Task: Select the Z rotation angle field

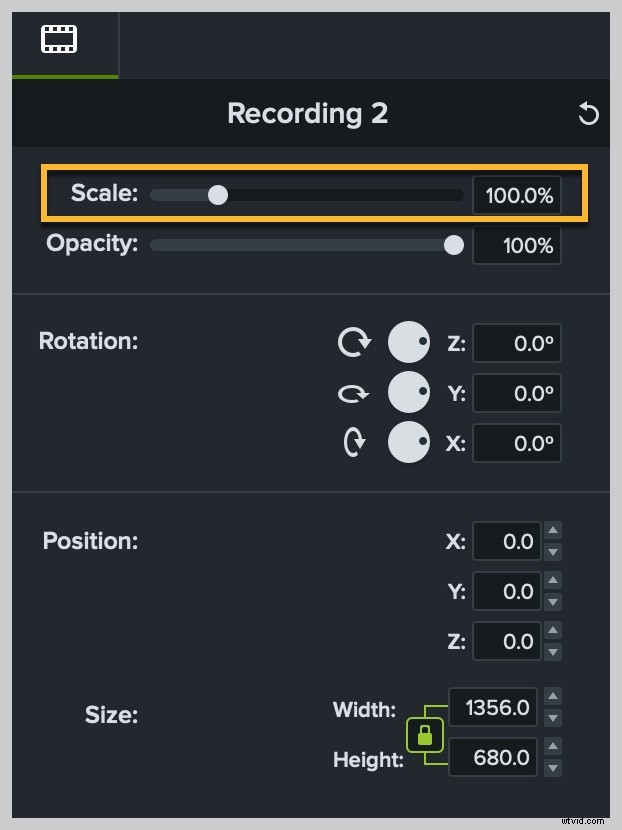Action: click(x=516, y=342)
